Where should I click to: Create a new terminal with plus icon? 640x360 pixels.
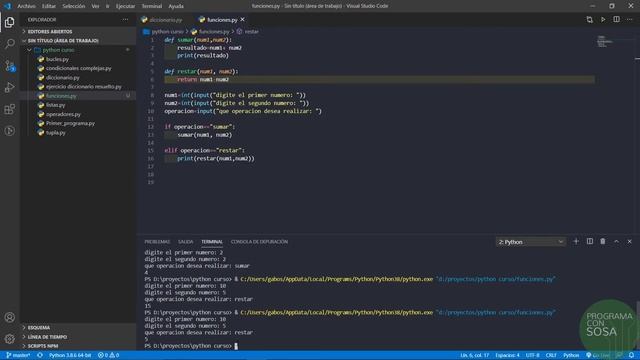pyautogui.click(x=576, y=242)
